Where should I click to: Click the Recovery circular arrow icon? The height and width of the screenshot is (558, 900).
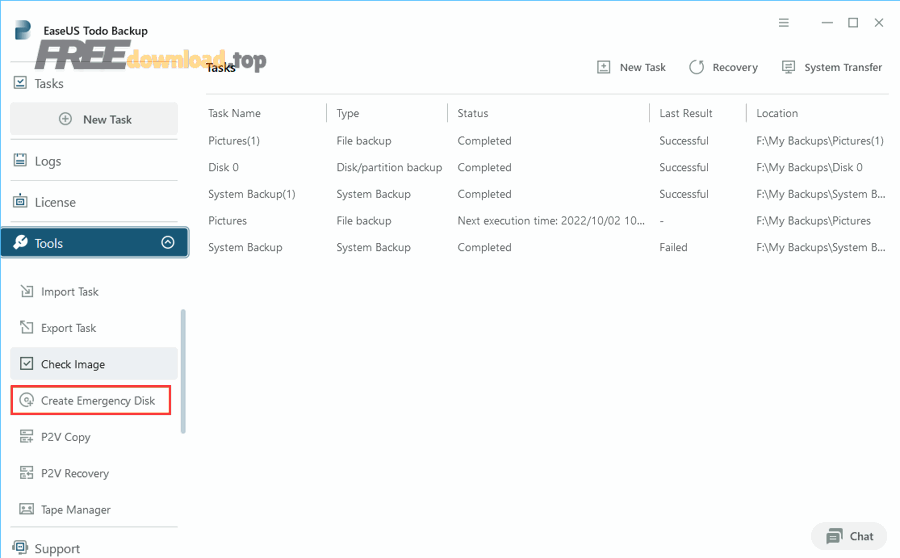coord(696,67)
